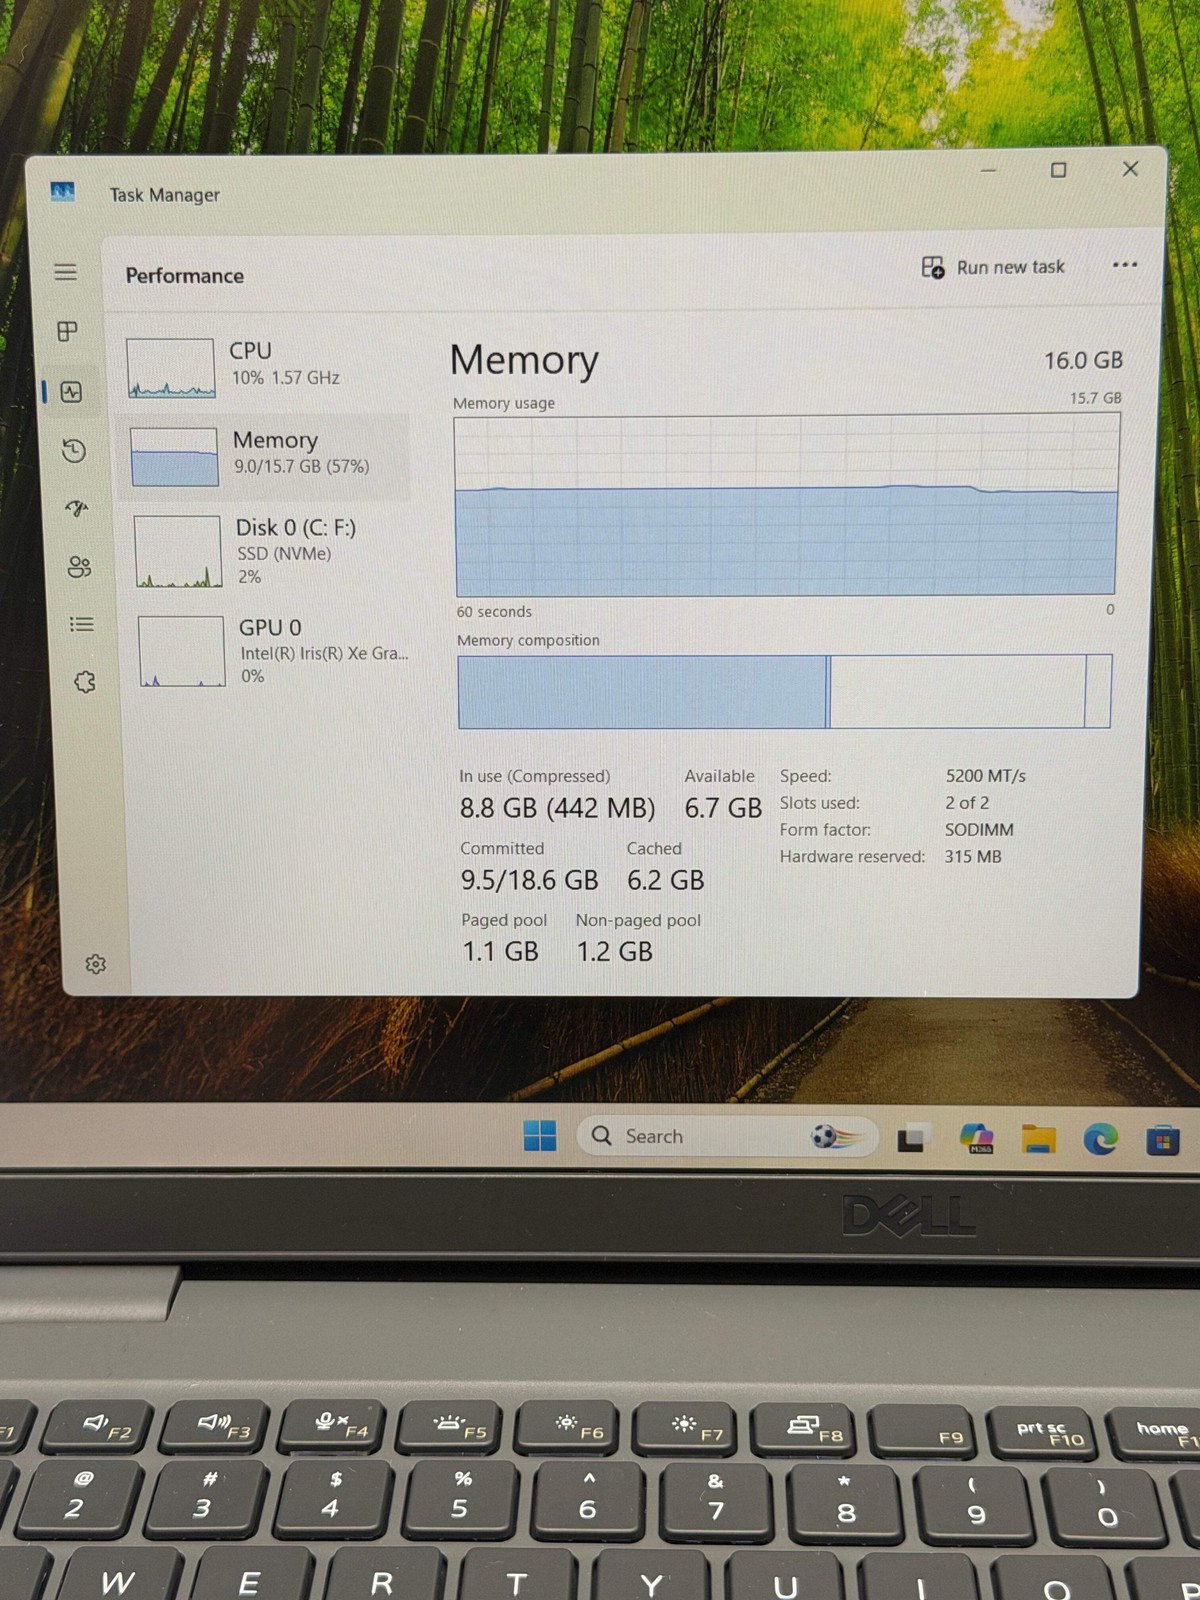Click the Performance page heading
1200x1600 pixels.
click(185, 275)
